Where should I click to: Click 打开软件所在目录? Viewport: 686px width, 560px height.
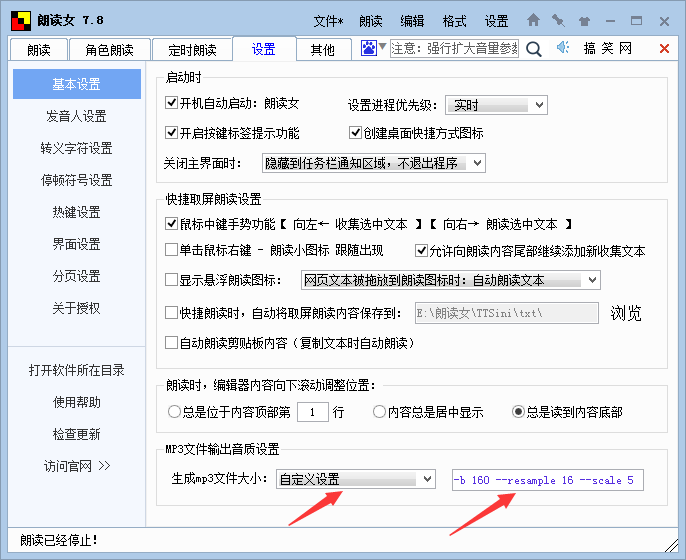[x=77, y=370]
